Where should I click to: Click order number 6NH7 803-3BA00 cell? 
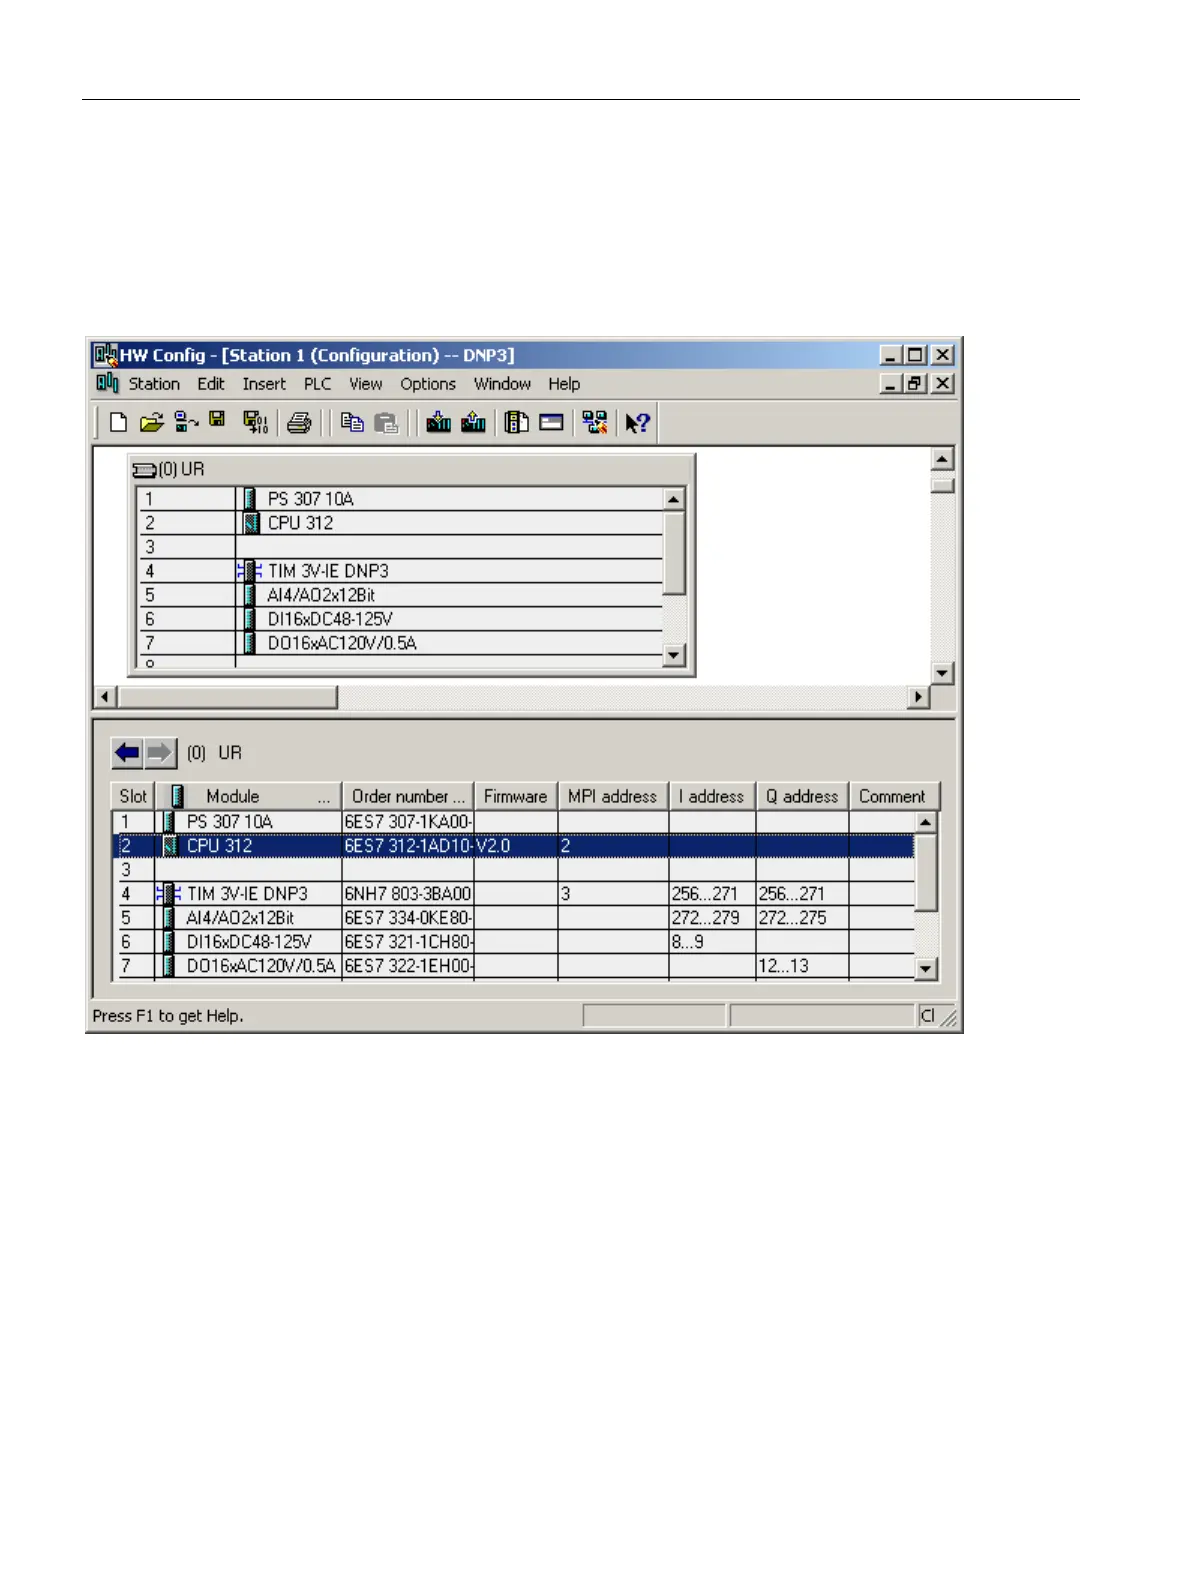408,894
